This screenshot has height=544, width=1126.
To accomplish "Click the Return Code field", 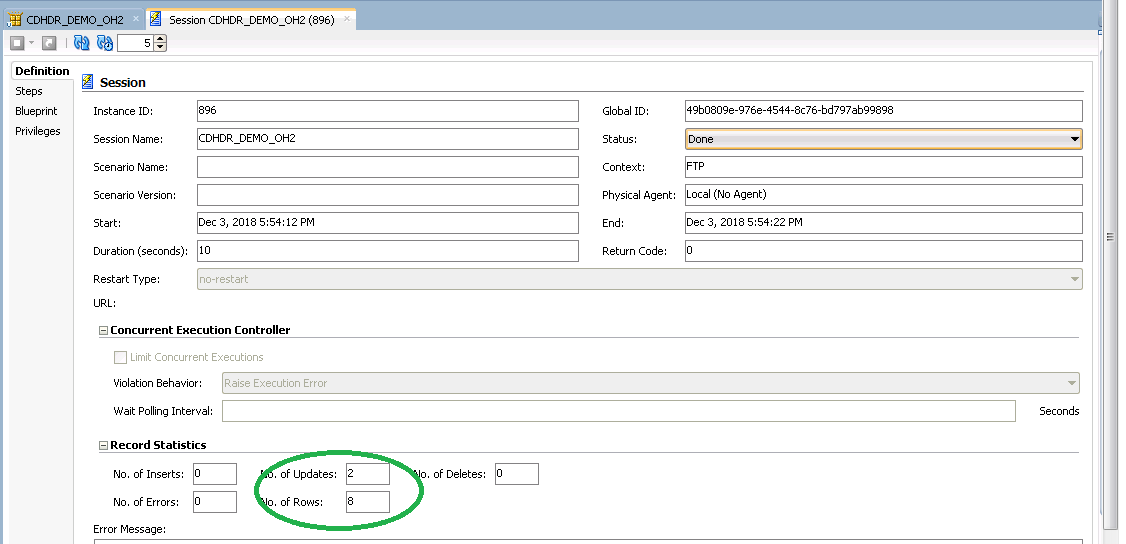I will click(883, 250).
